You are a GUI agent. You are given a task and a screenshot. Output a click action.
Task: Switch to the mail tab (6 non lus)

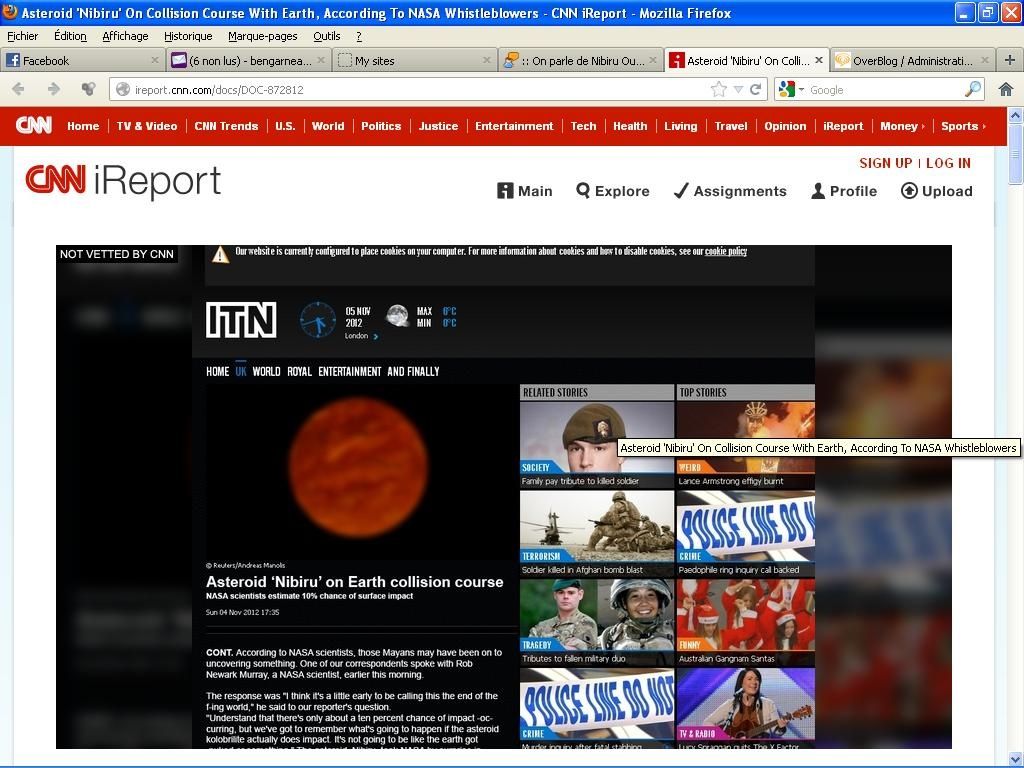(x=248, y=60)
